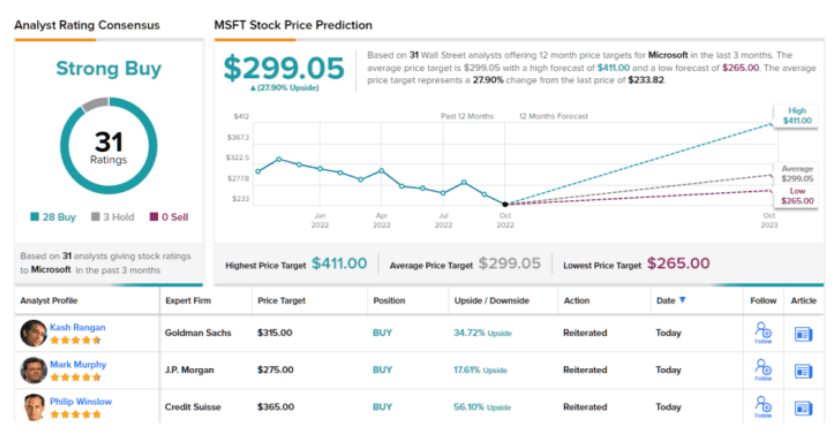Click Kash Rangan's profile photo
Image resolution: width=837 pixels, height=438 pixels.
tap(33, 333)
